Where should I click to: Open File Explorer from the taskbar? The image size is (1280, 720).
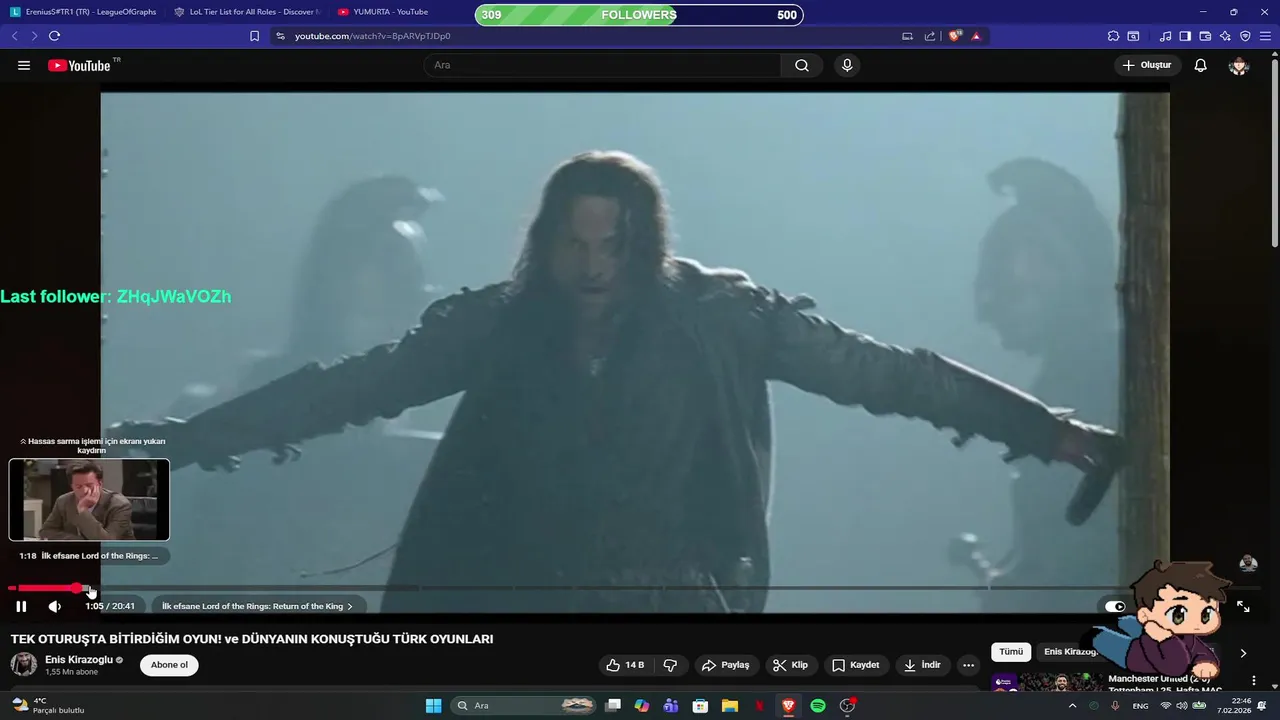point(730,706)
